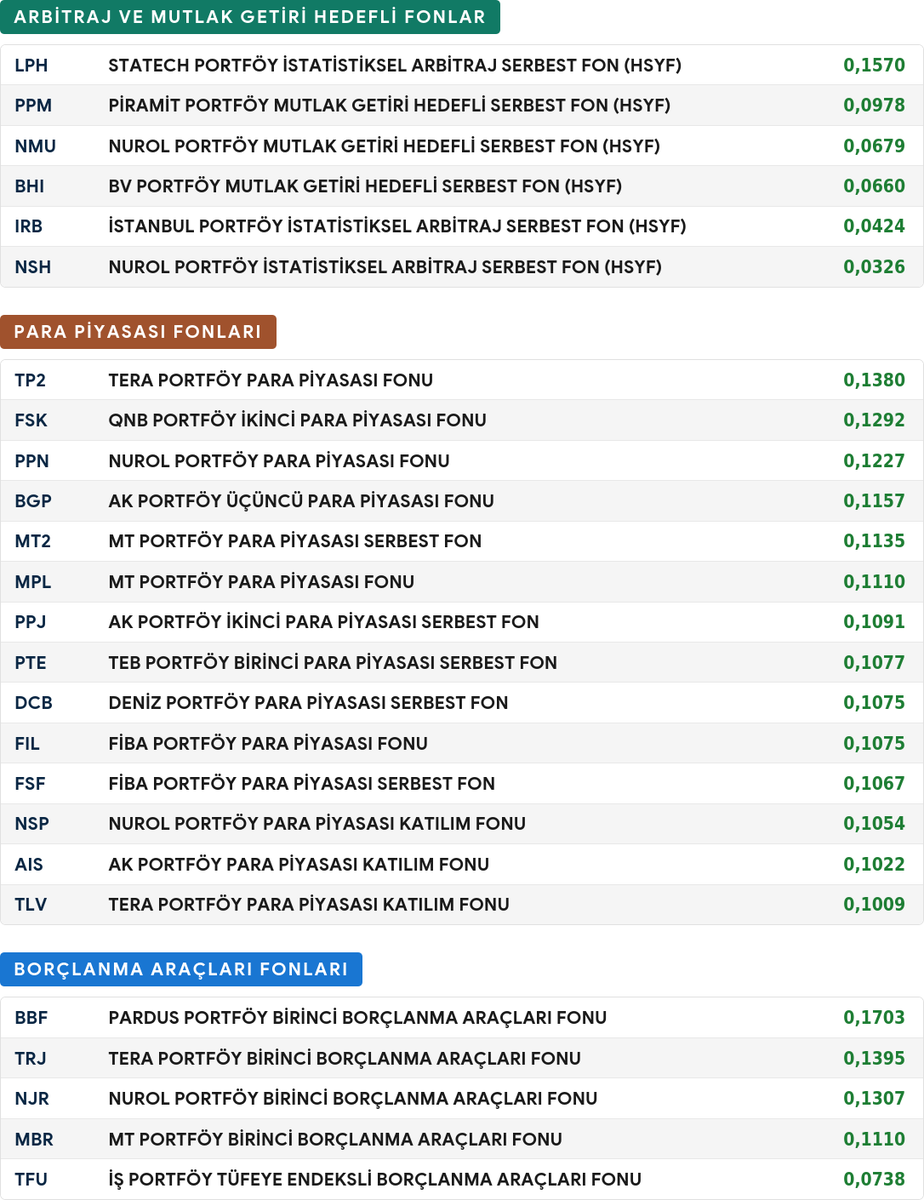Image resolution: width=924 pixels, height=1200 pixels.
Task: Open PARDUS PORTFÖY BİRİNCİ BORÇLANMA ARAÇLARI FONU
Action: [x=357, y=1018]
